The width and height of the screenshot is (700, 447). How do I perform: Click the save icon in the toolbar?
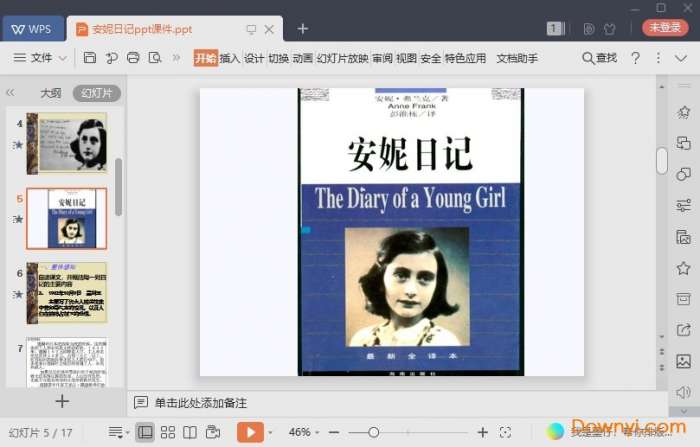click(90, 58)
